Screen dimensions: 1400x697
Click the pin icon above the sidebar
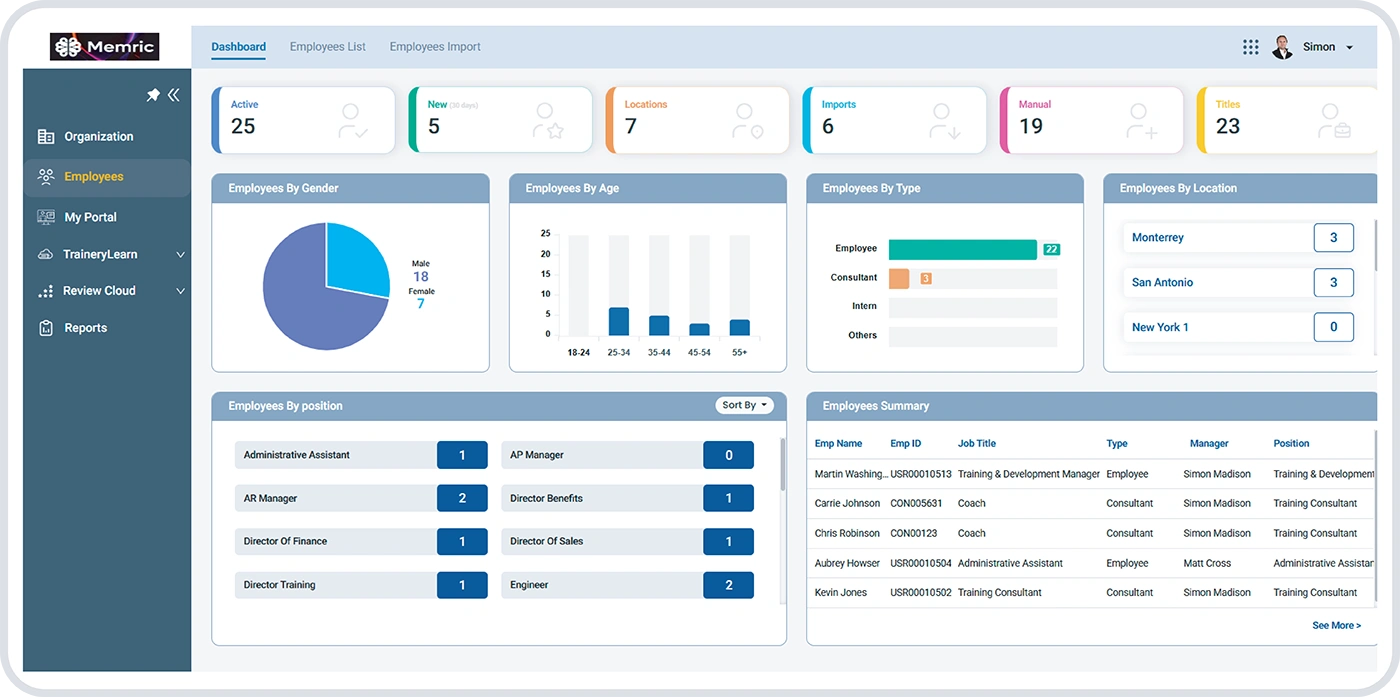click(x=153, y=94)
